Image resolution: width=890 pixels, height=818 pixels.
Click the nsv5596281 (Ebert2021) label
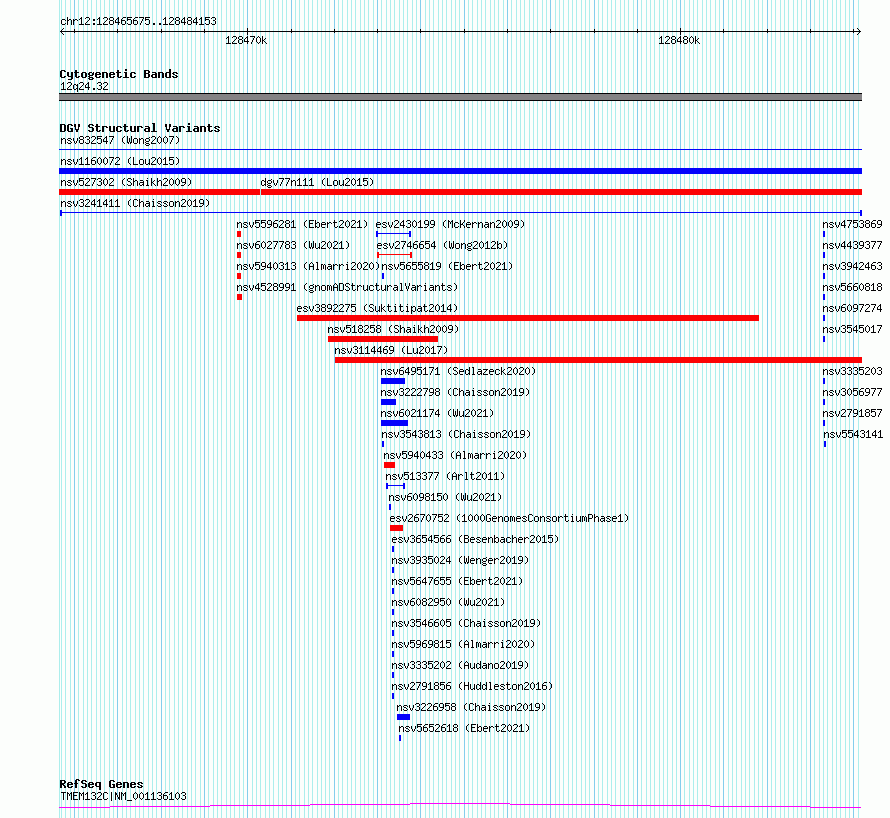(x=302, y=224)
